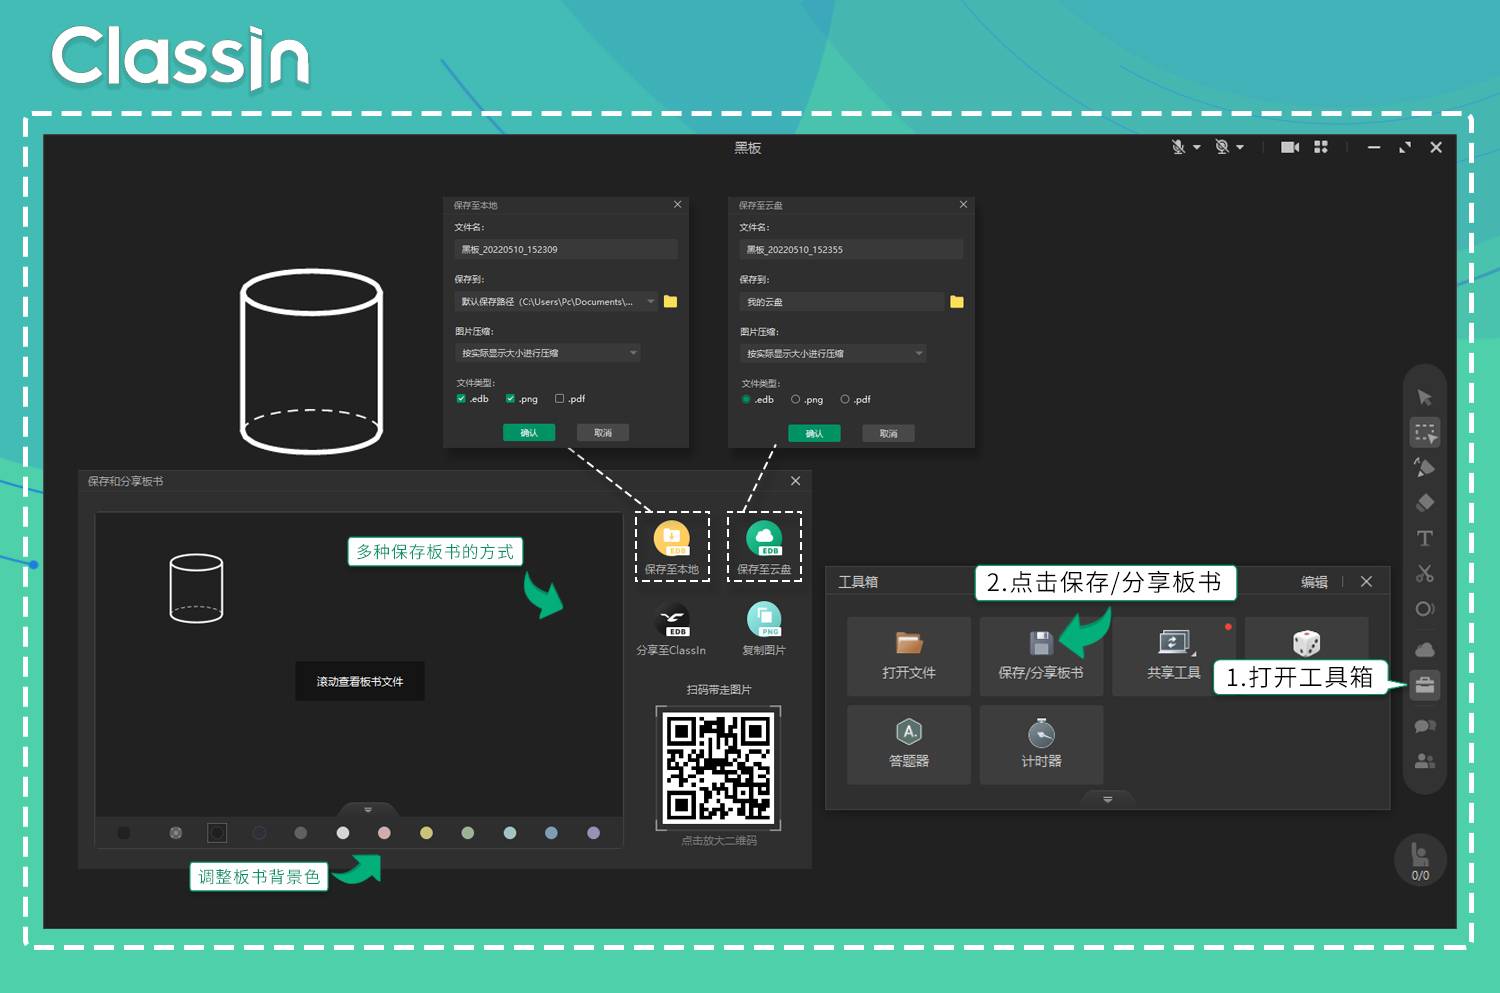Pick the selected black background swatch with square outline
1500x993 pixels.
217,832
